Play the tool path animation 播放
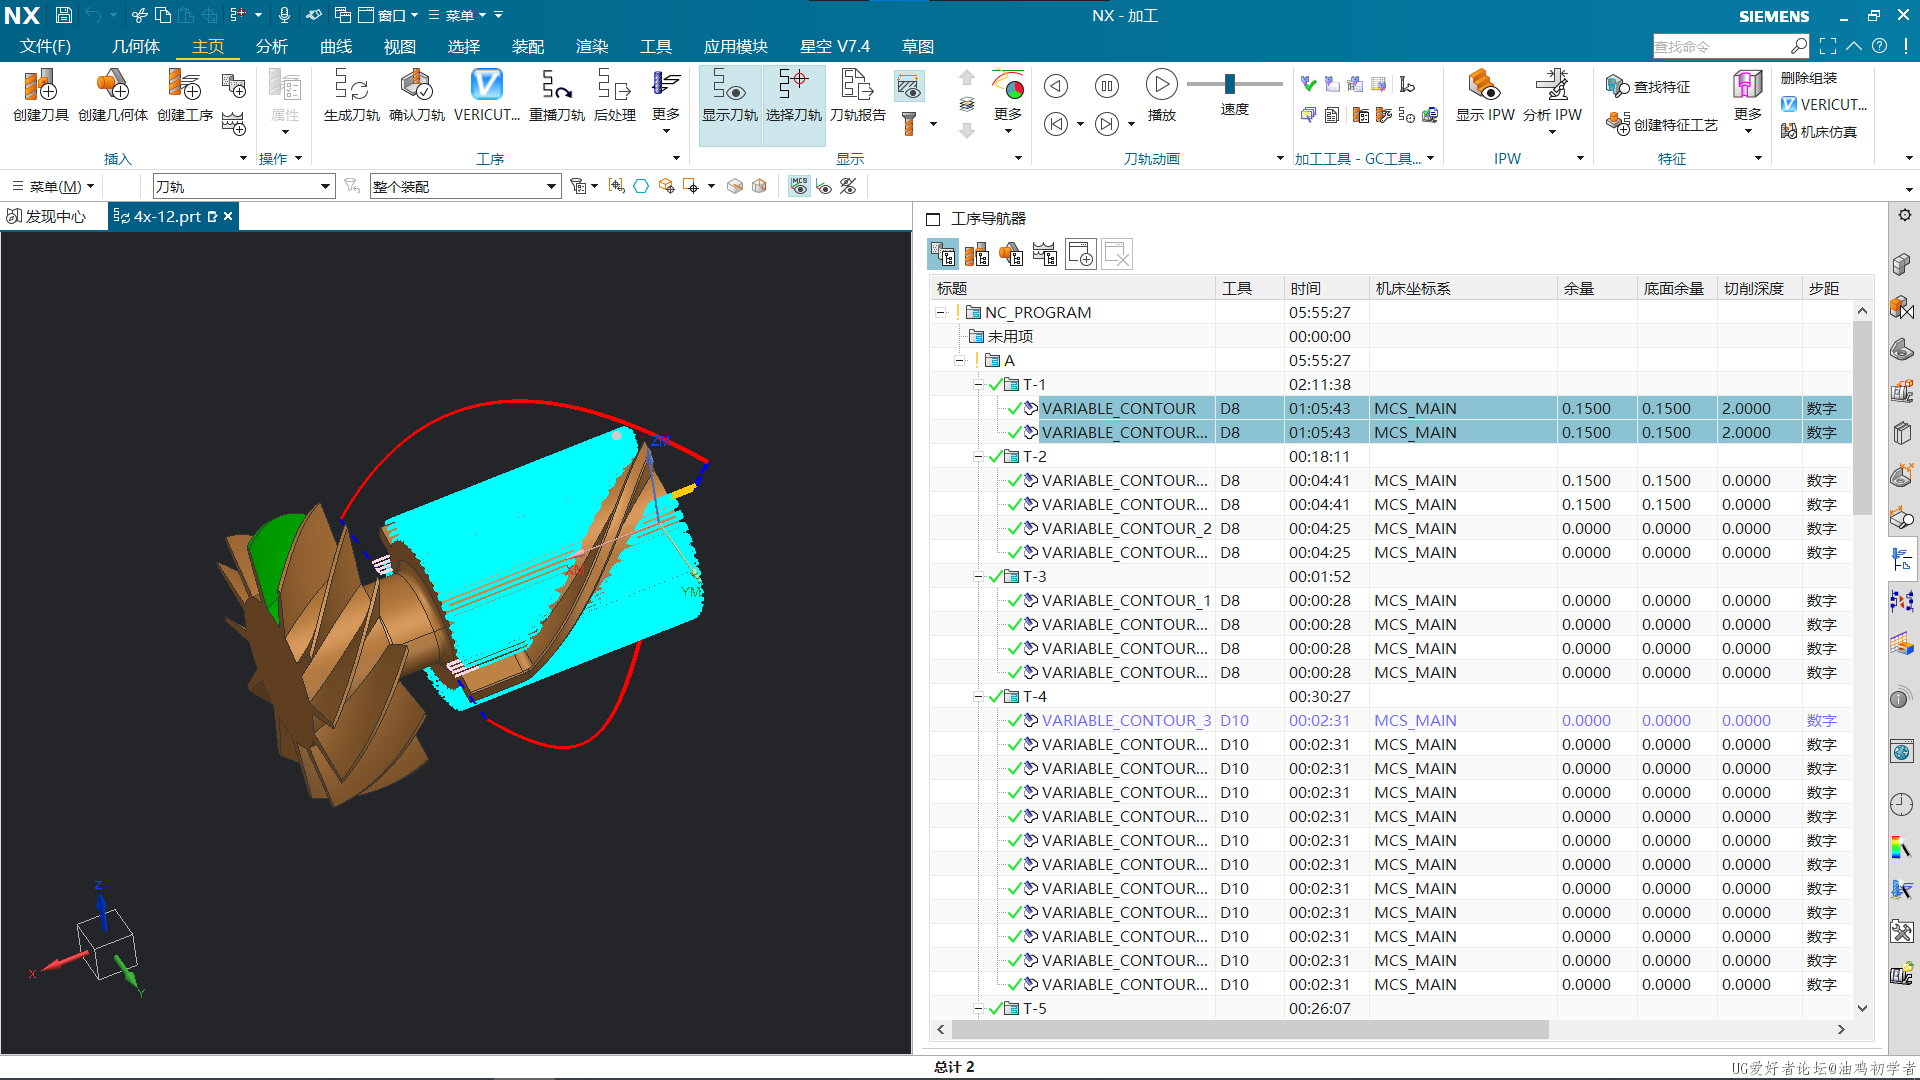Screen dimensions: 1920x1080 click(1161, 96)
